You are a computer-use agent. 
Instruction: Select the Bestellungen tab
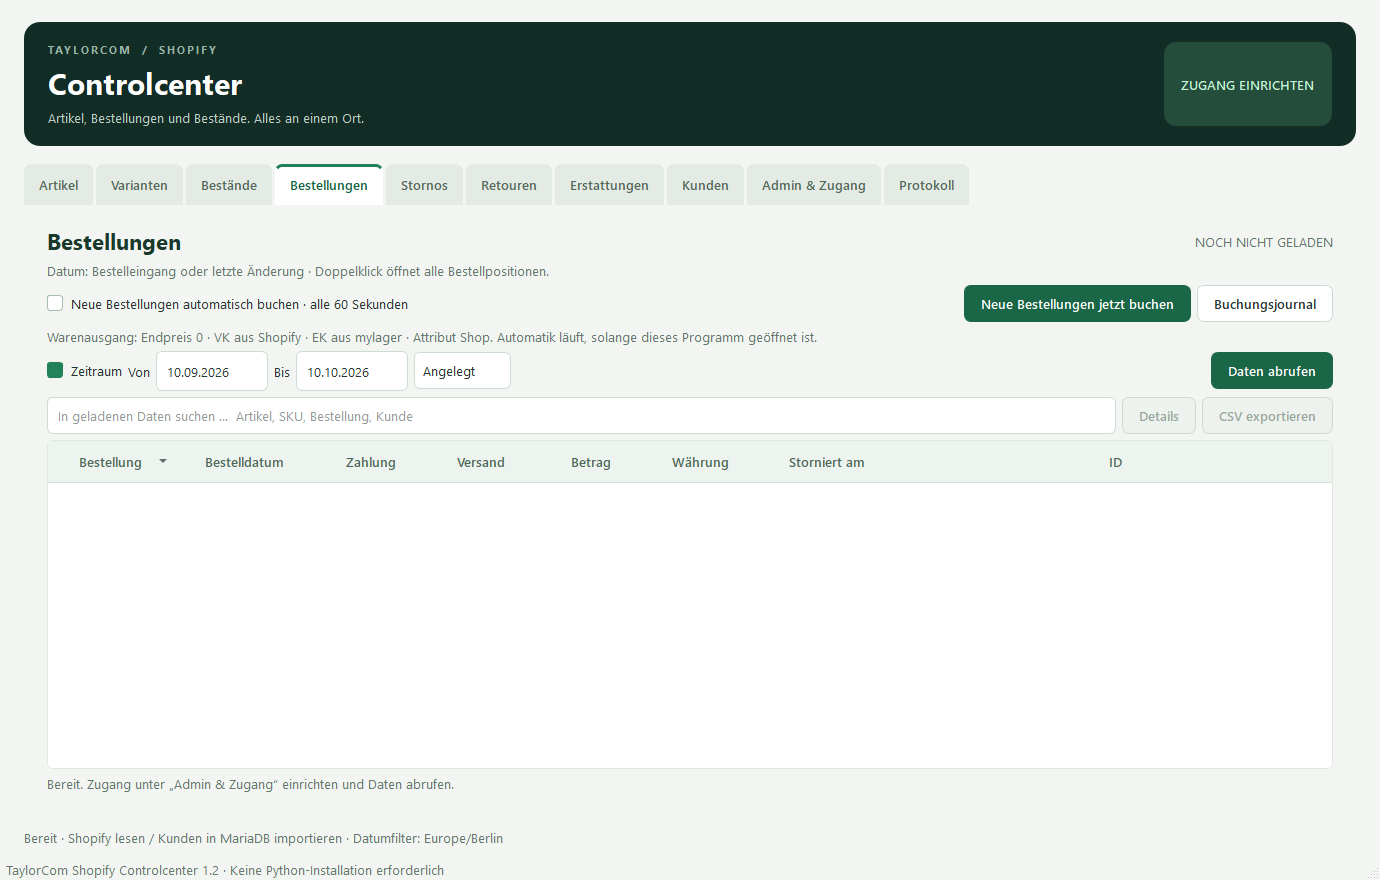coord(329,185)
